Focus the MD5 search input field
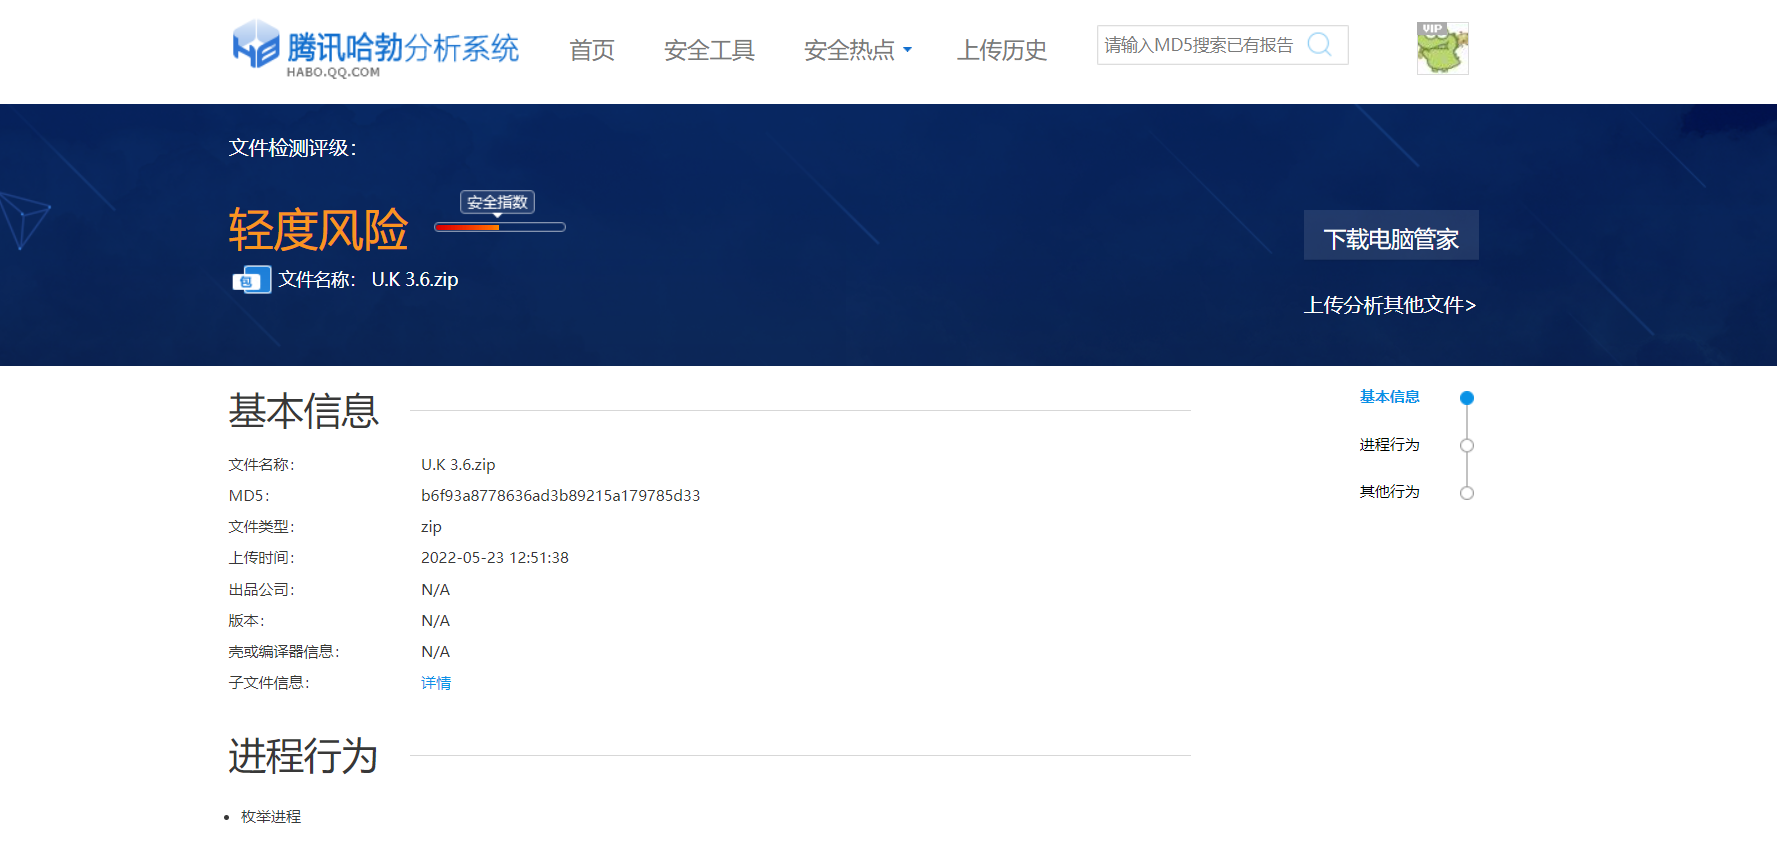 click(x=1200, y=45)
